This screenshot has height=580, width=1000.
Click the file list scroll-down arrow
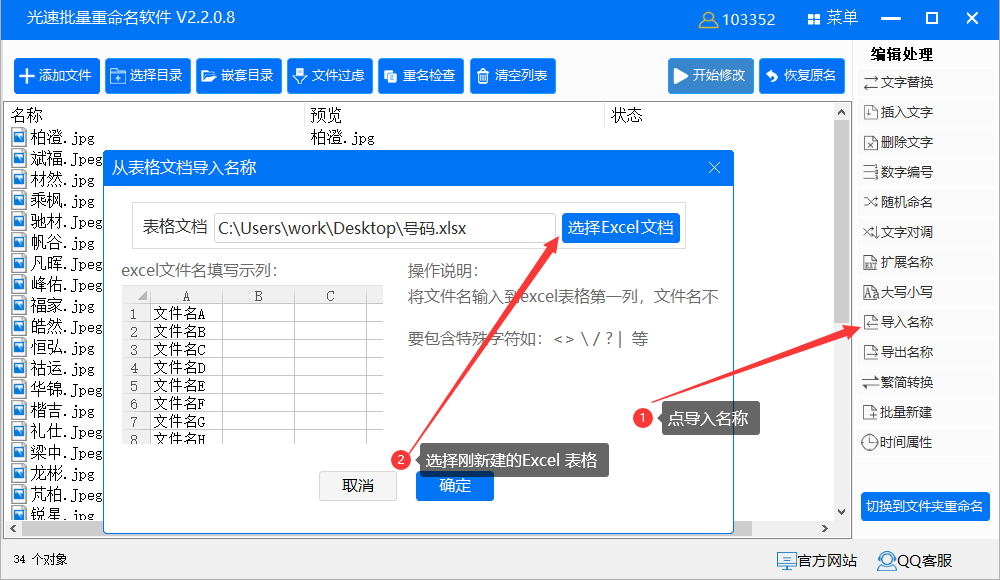[841, 512]
